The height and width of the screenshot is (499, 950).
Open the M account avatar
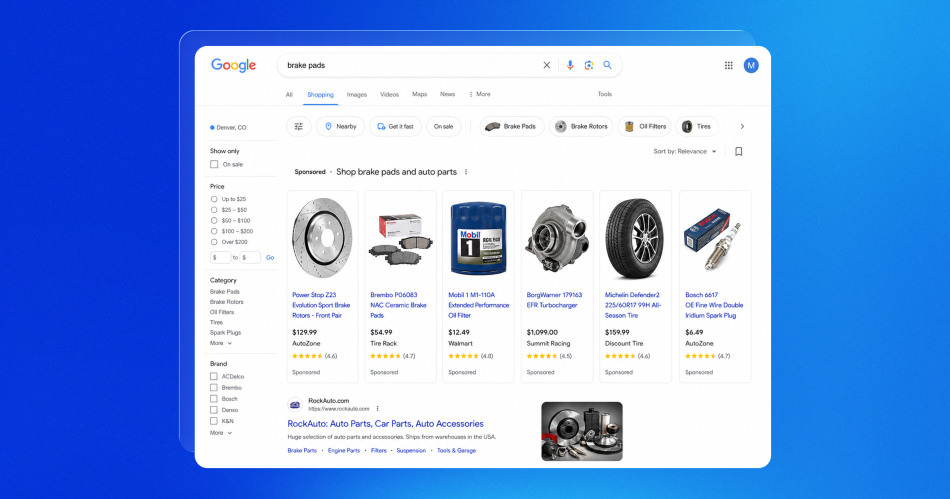[751, 65]
